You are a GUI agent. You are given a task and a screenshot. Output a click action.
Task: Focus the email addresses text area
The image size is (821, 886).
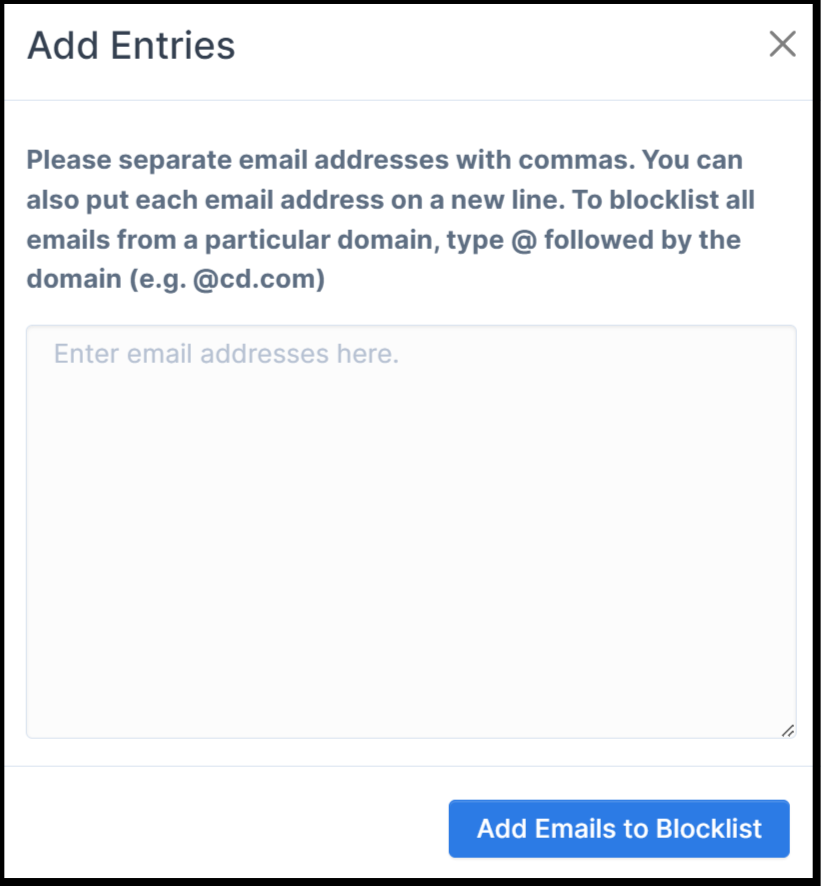click(411, 531)
